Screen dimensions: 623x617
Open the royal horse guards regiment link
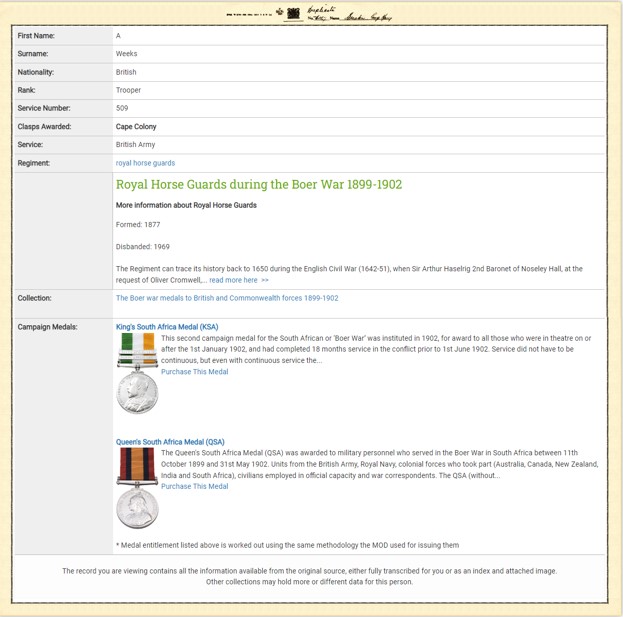[145, 163]
